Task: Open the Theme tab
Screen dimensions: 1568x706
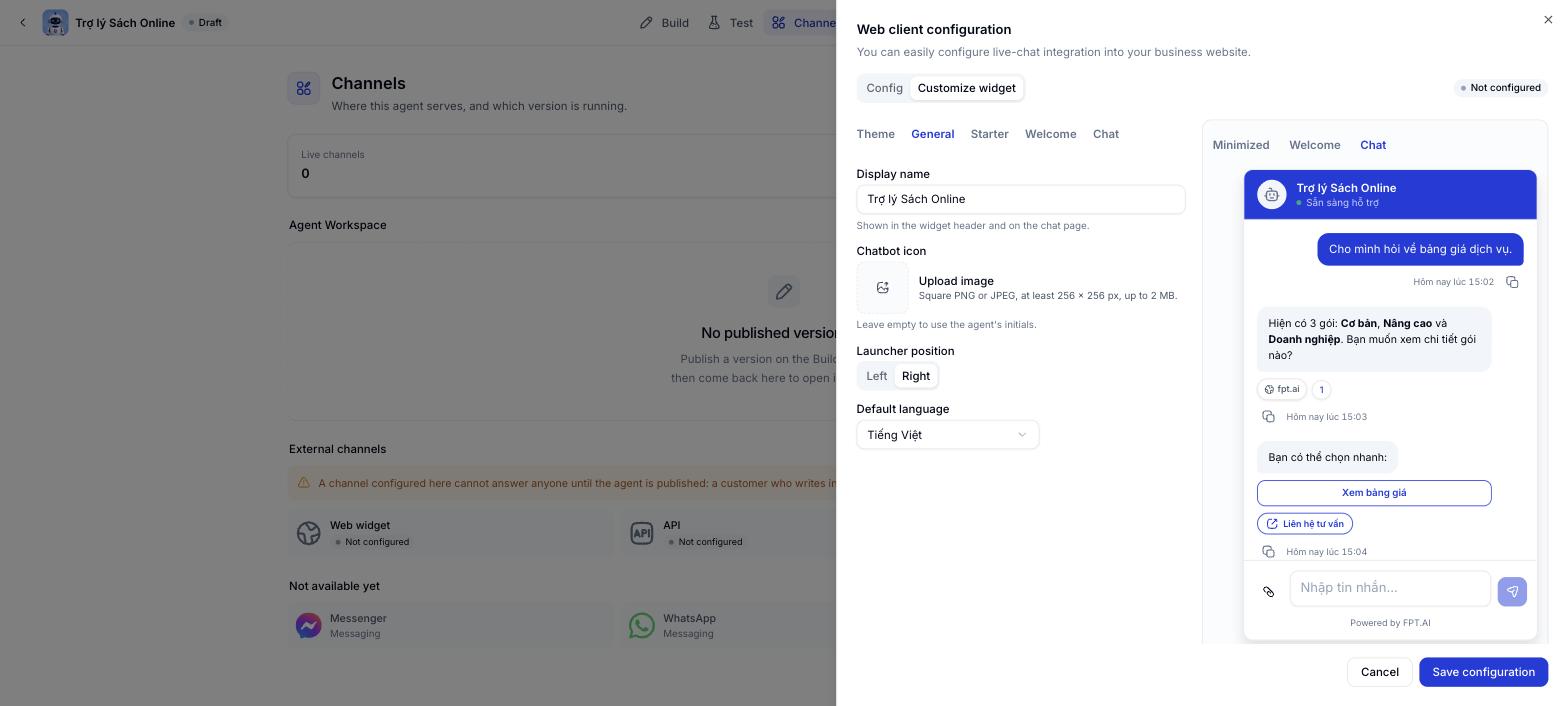Action: (x=875, y=134)
